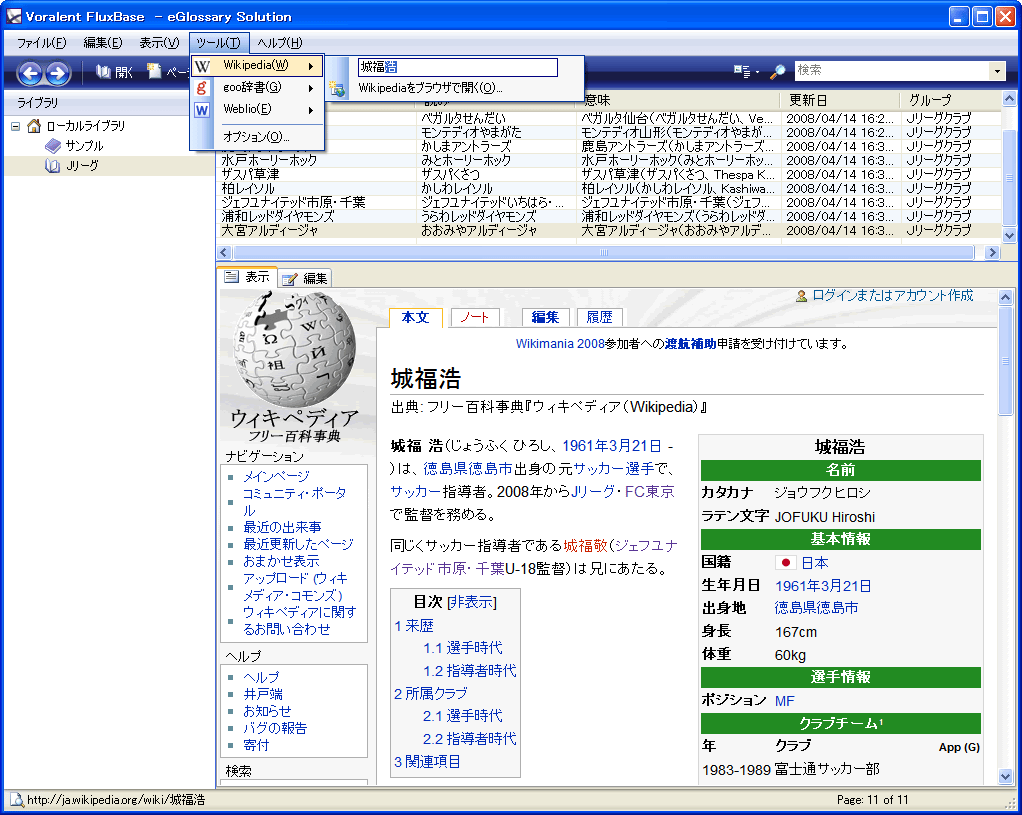The image size is (1022, 815).
Task: Click the 徳島県徳島市 link in article text
Action: tap(468, 469)
